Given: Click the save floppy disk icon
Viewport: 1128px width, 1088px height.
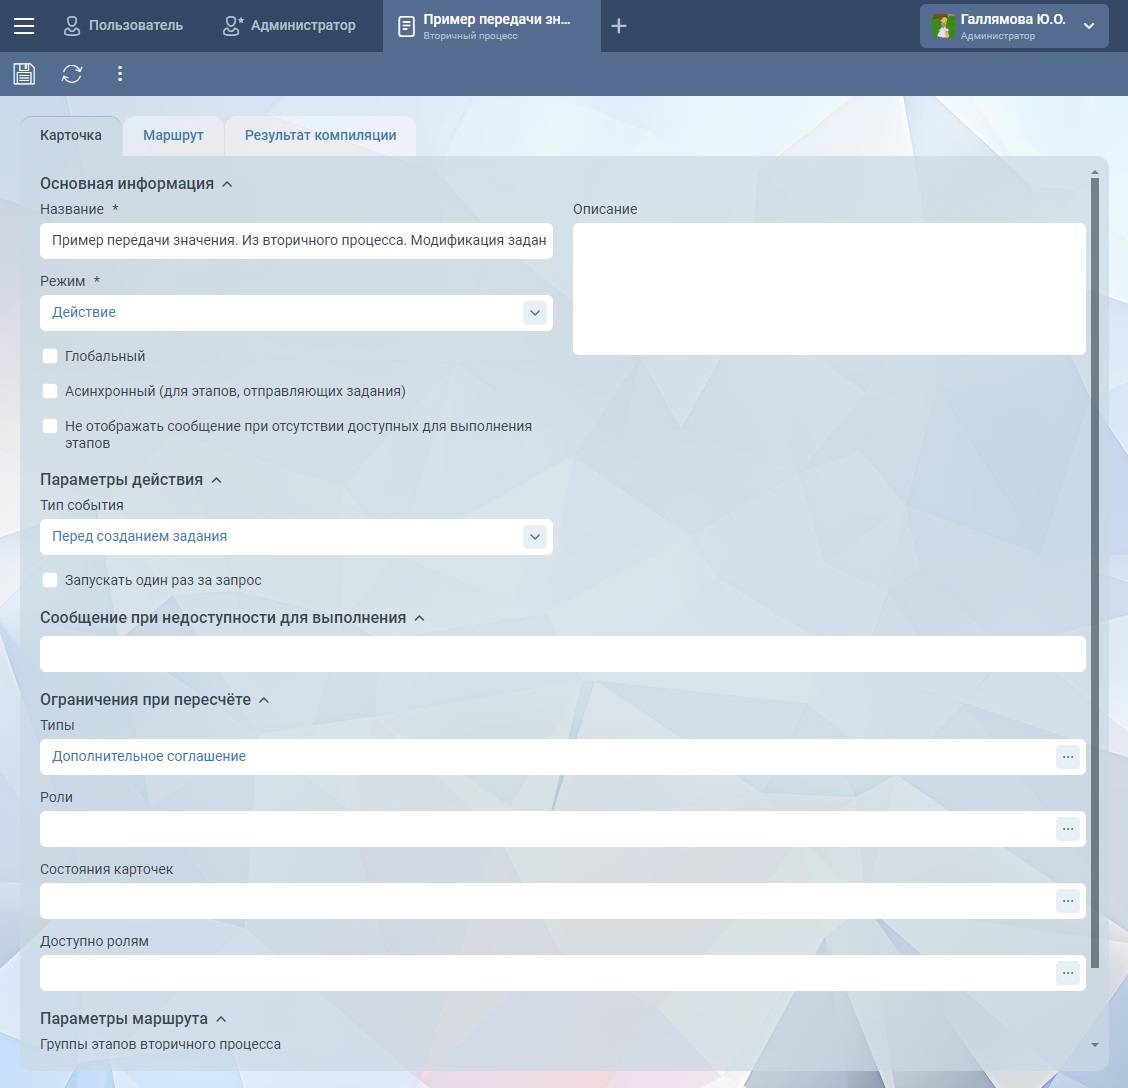Looking at the screenshot, I should point(24,73).
